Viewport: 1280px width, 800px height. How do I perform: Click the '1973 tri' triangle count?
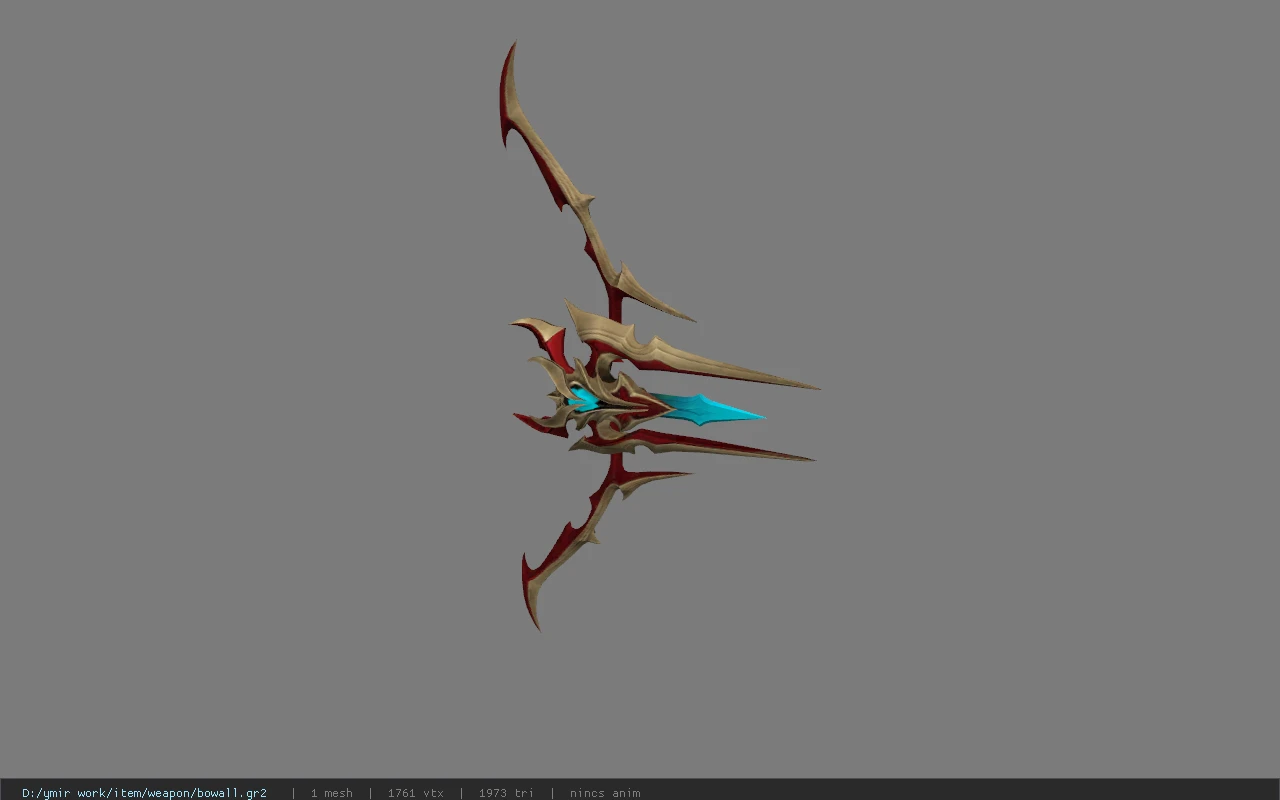(x=506, y=793)
